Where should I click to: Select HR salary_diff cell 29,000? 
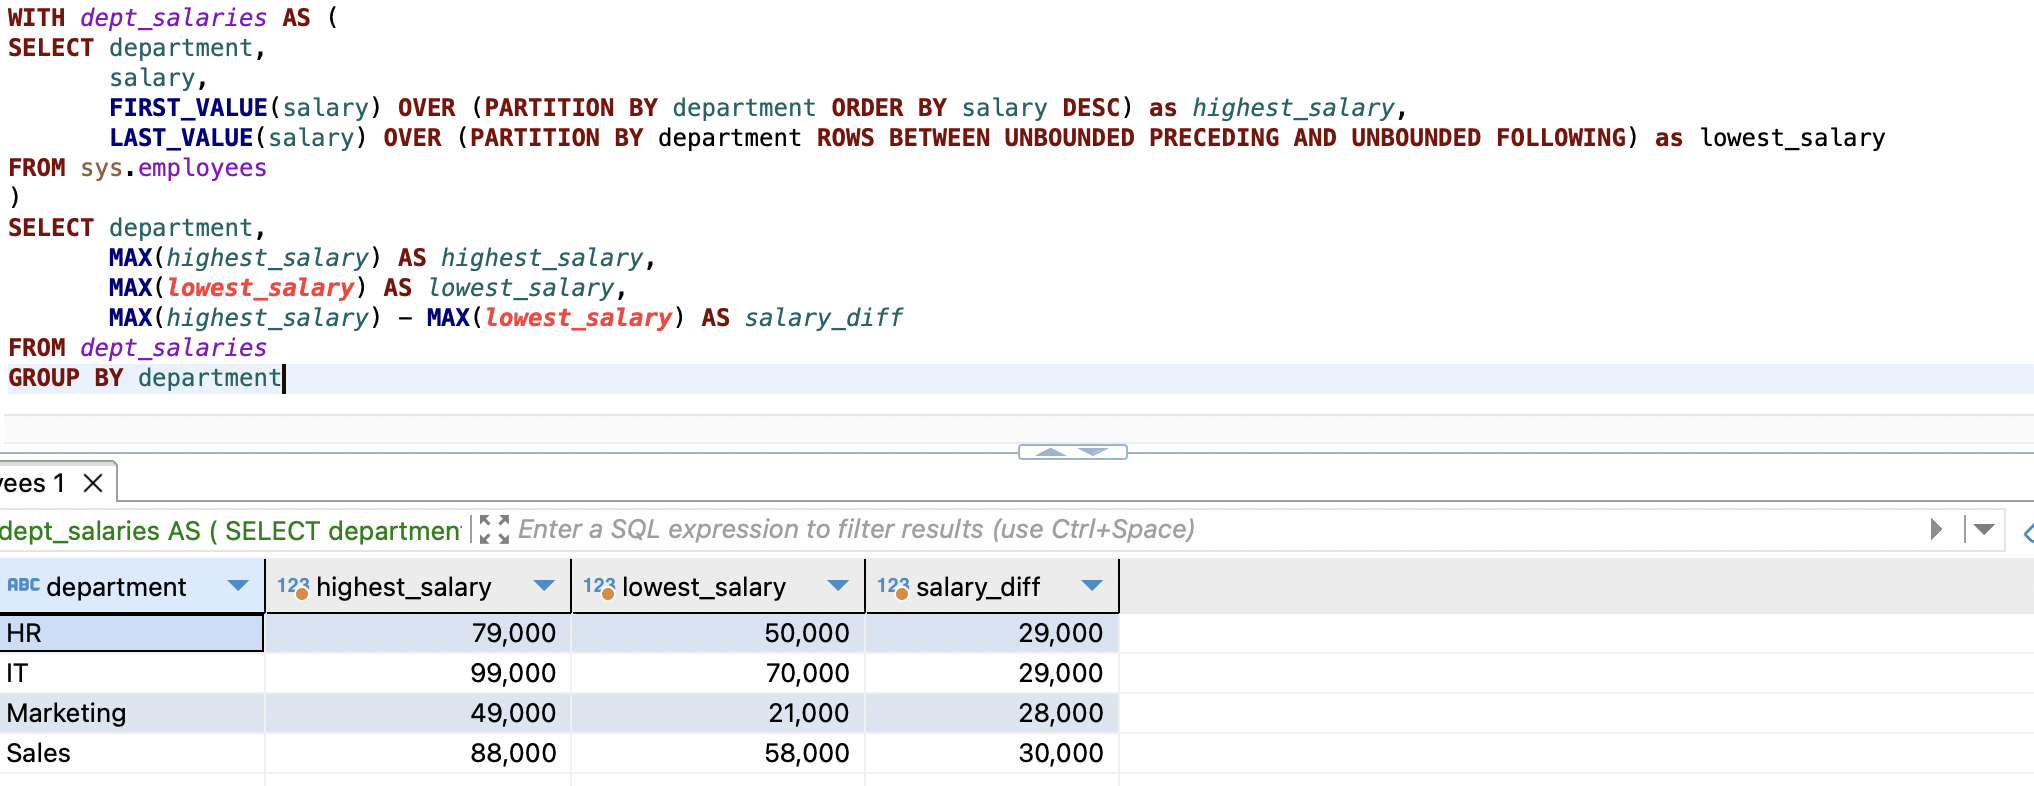point(992,633)
